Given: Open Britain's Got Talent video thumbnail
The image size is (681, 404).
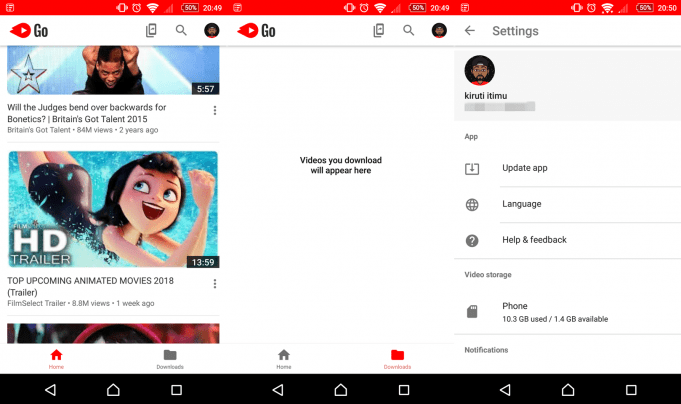Looking at the screenshot, I should pyautogui.click(x=113, y=70).
